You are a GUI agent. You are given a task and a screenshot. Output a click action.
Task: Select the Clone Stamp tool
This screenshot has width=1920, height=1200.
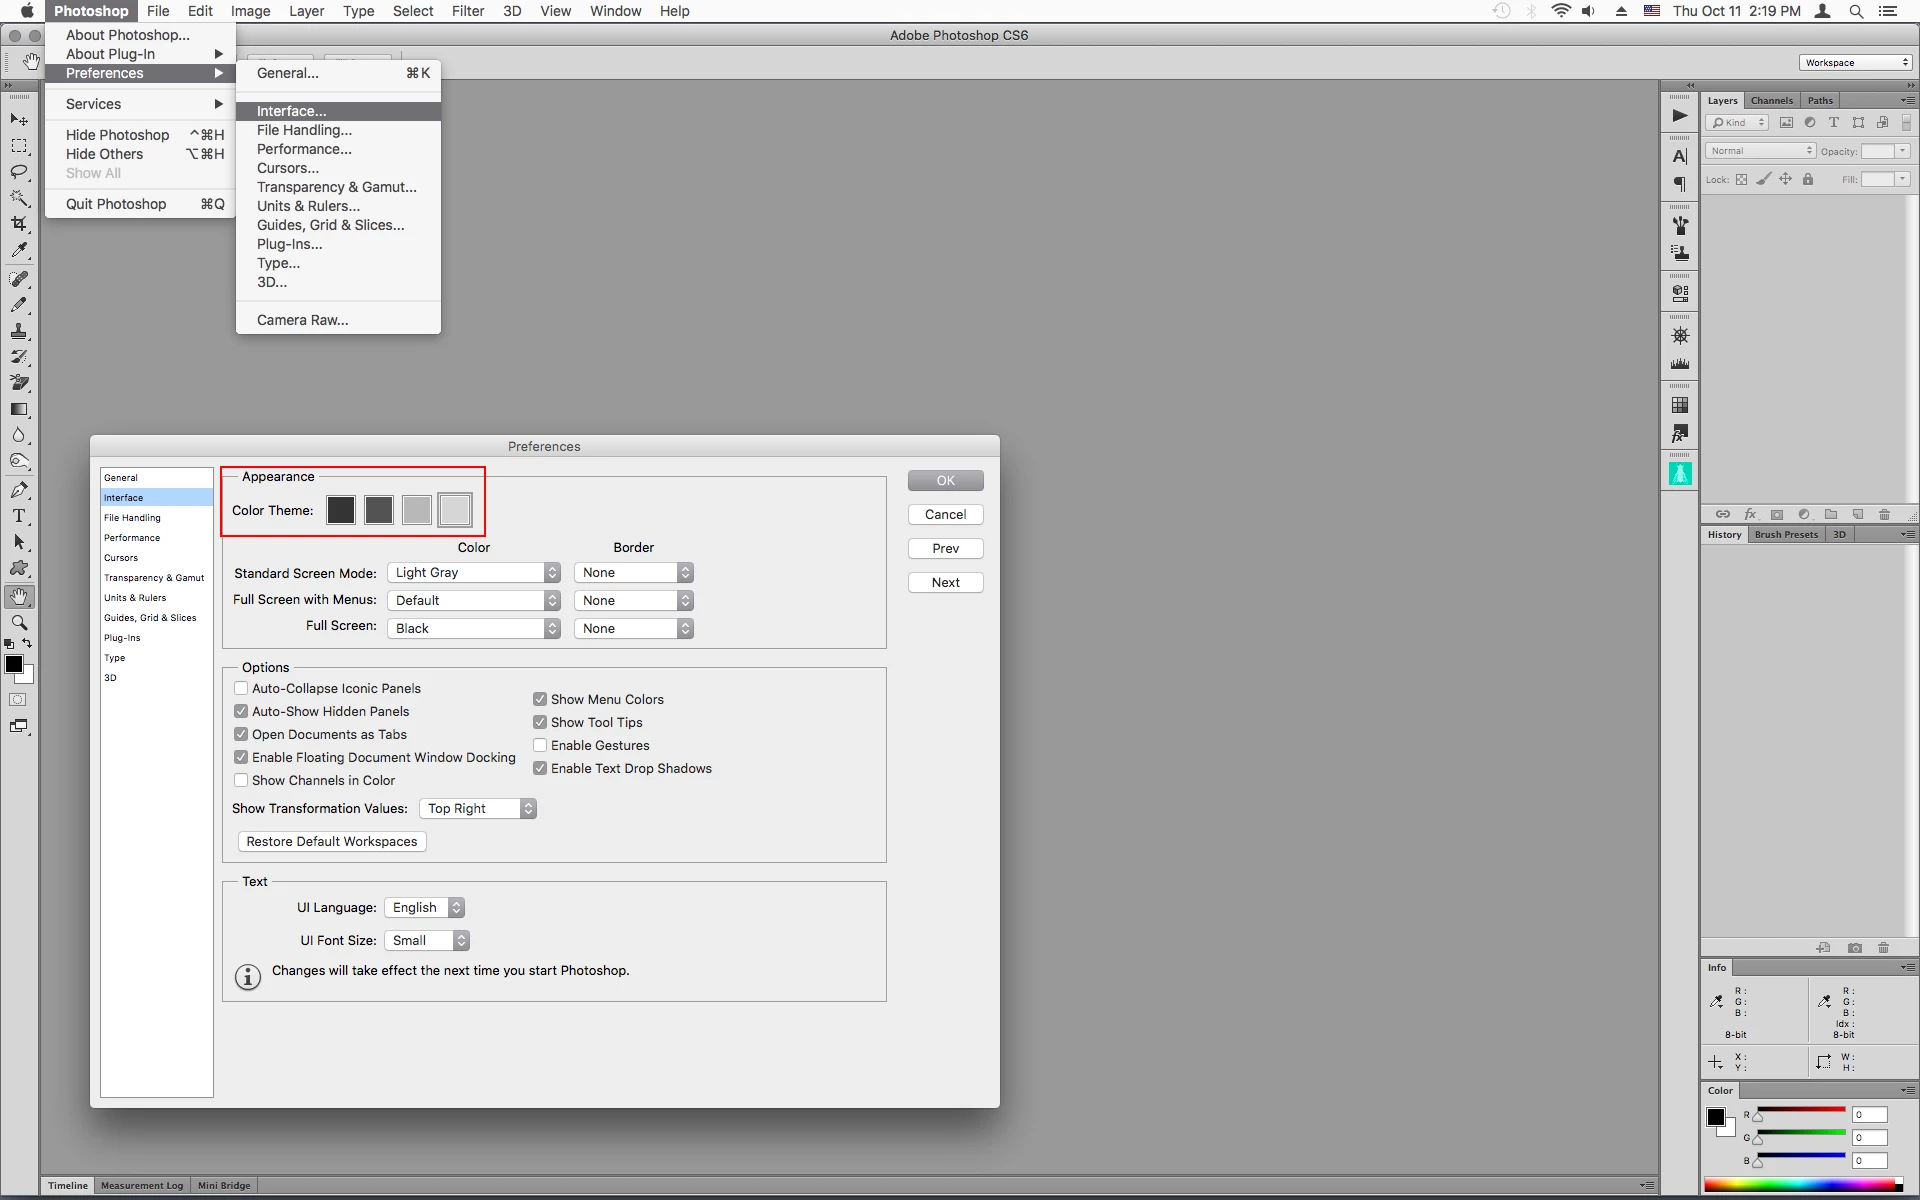[19, 331]
